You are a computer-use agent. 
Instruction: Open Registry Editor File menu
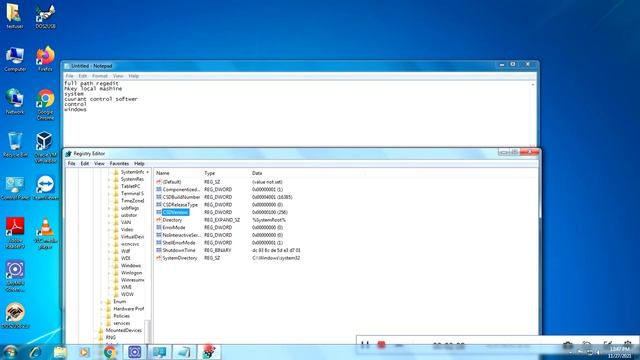pos(71,163)
